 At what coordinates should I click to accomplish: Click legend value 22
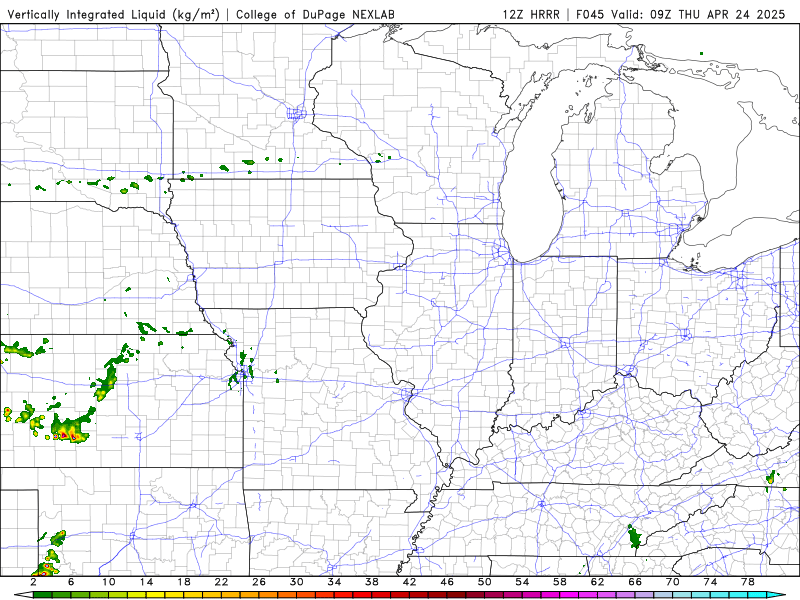coord(221,582)
